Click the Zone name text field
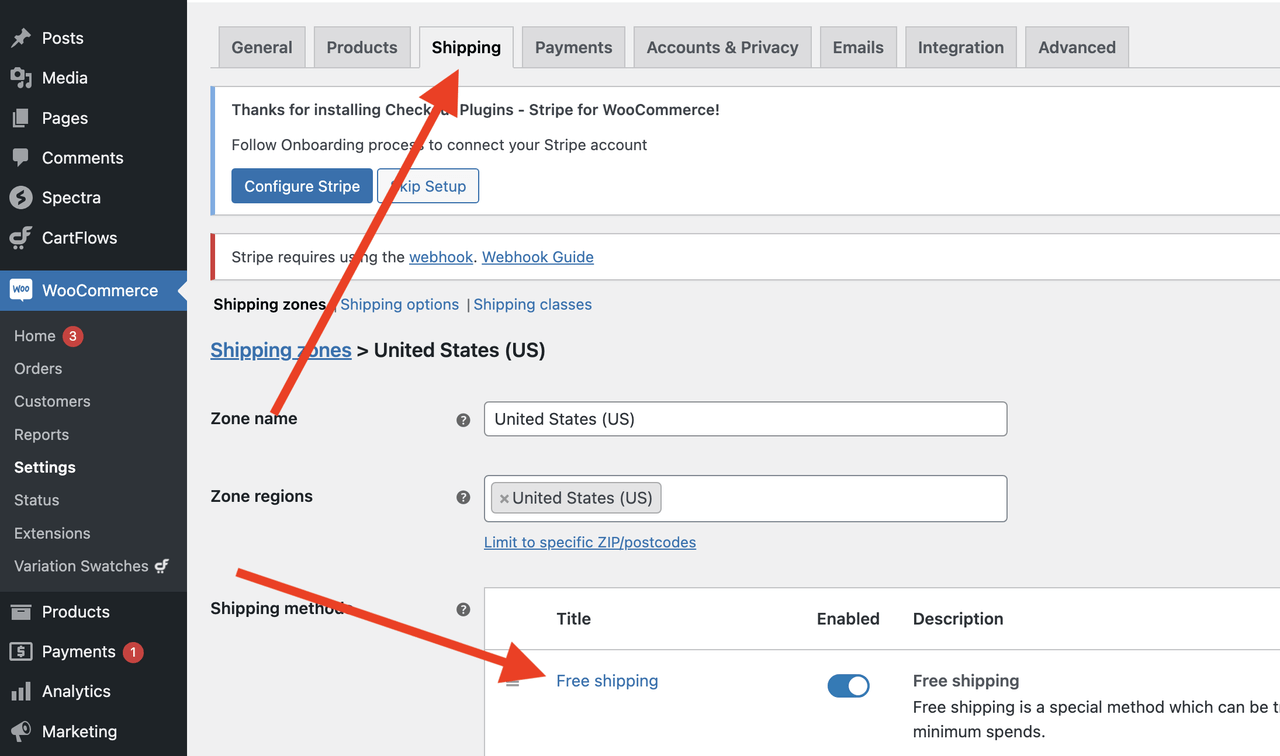The image size is (1280, 756). tap(745, 419)
